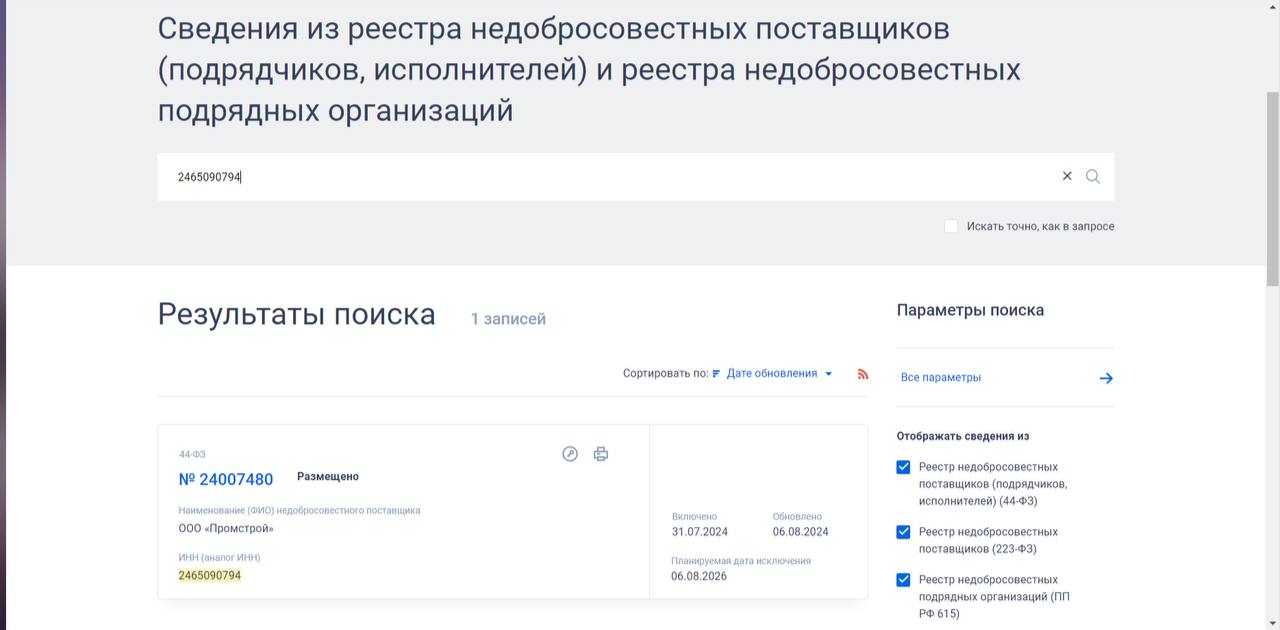
Task: Uncheck the ПП РФ 615 registry checkbox
Action: coord(904,580)
